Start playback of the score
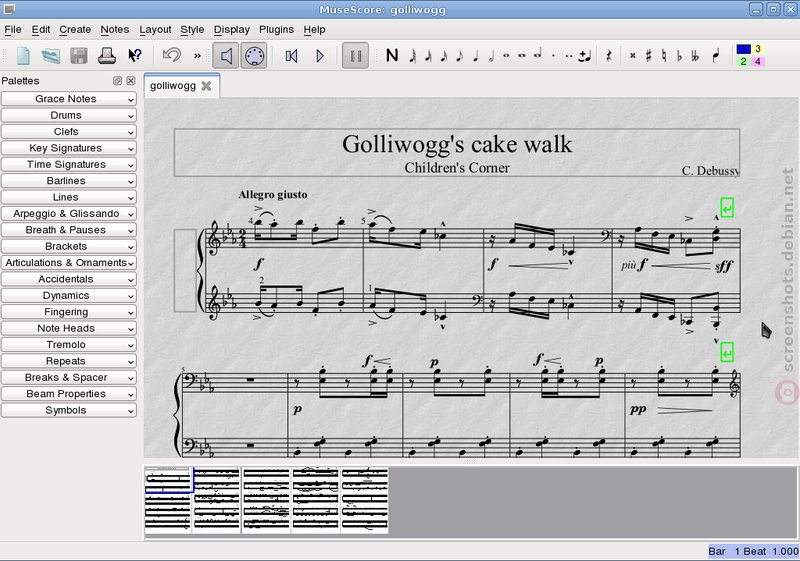The image size is (800, 561). pos(320,56)
